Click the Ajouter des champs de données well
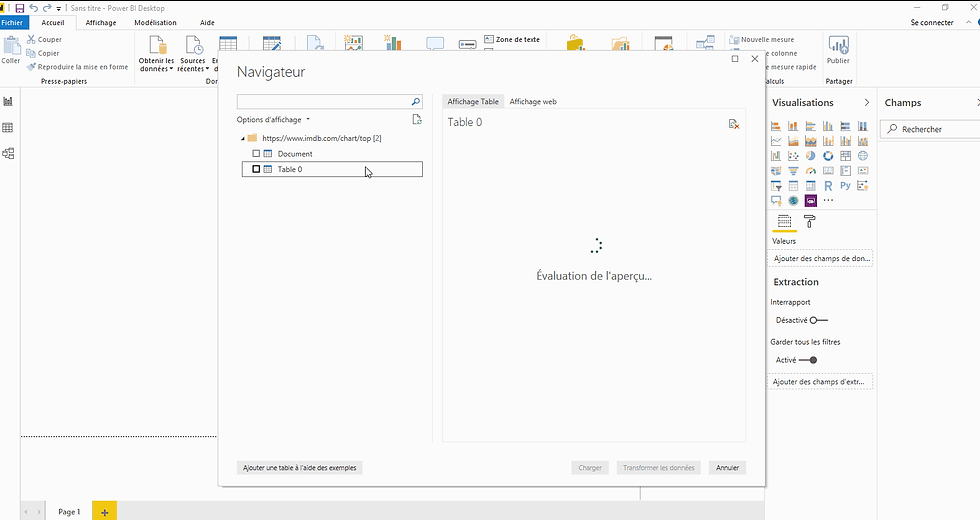The image size is (980, 520). point(820,258)
